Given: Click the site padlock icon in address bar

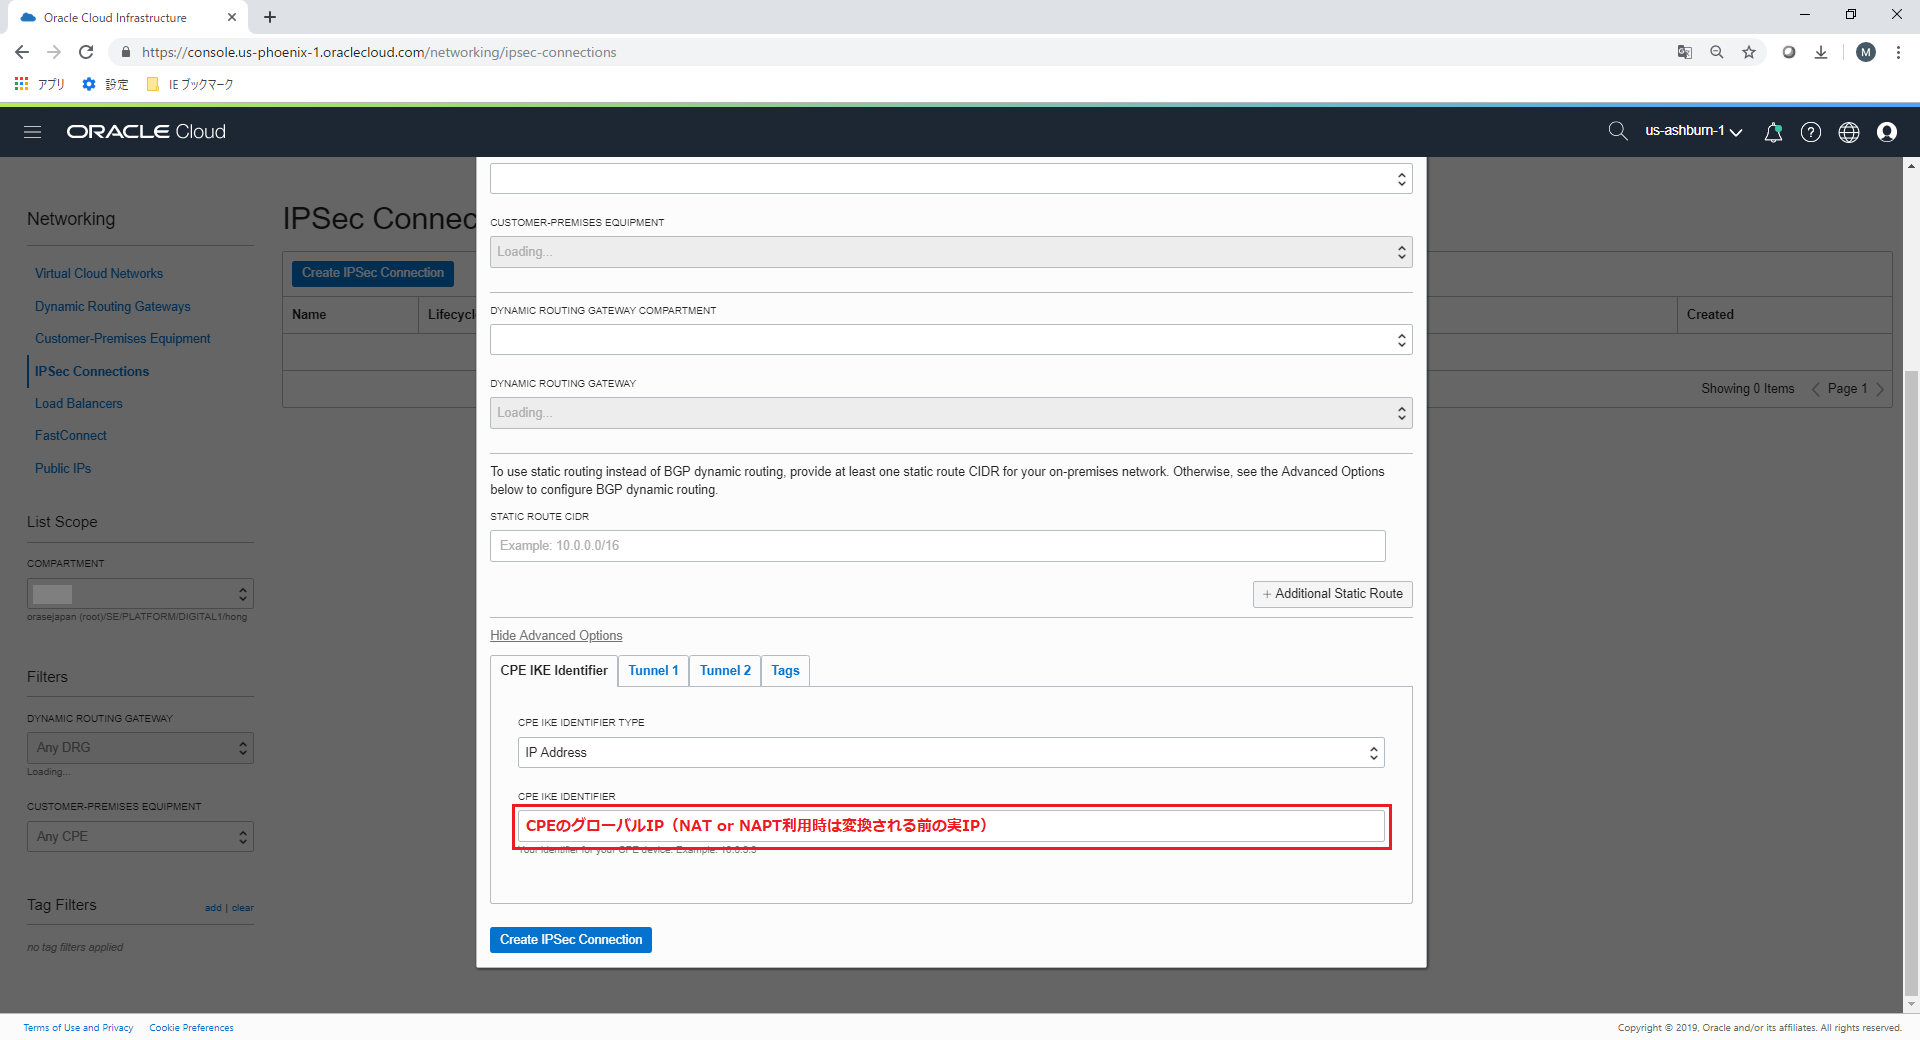Looking at the screenshot, I should (x=126, y=52).
